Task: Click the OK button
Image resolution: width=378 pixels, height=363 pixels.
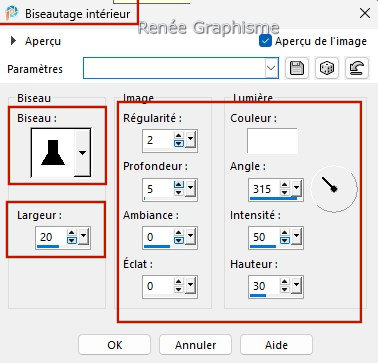Action: (115, 345)
